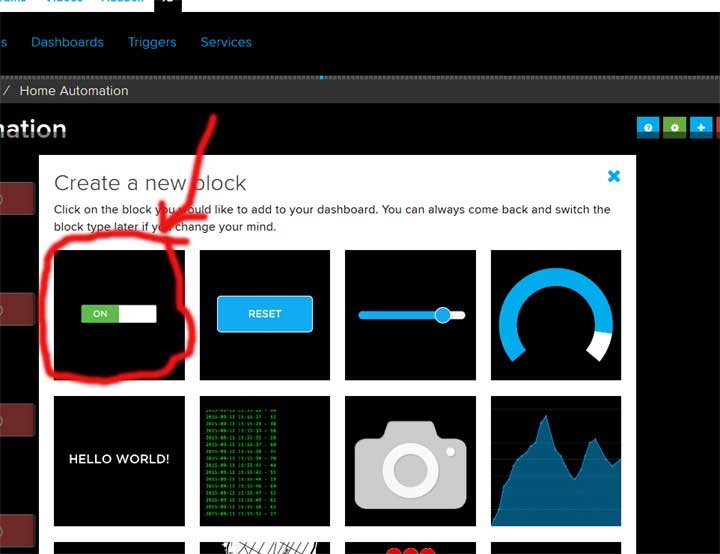Select the blue gauge block
The height and width of the screenshot is (554, 720).
[556, 315]
